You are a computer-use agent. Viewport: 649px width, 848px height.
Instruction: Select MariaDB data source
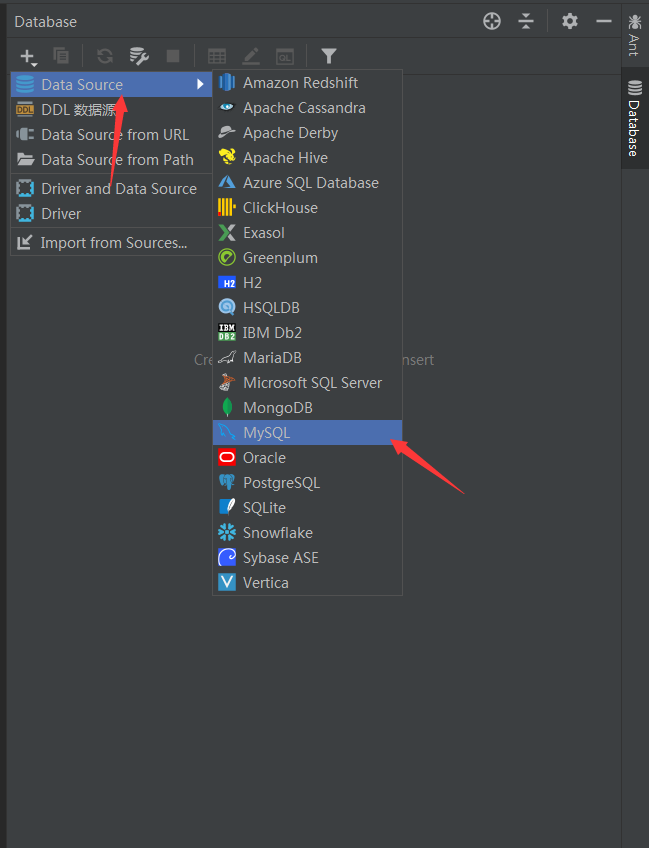point(307,357)
